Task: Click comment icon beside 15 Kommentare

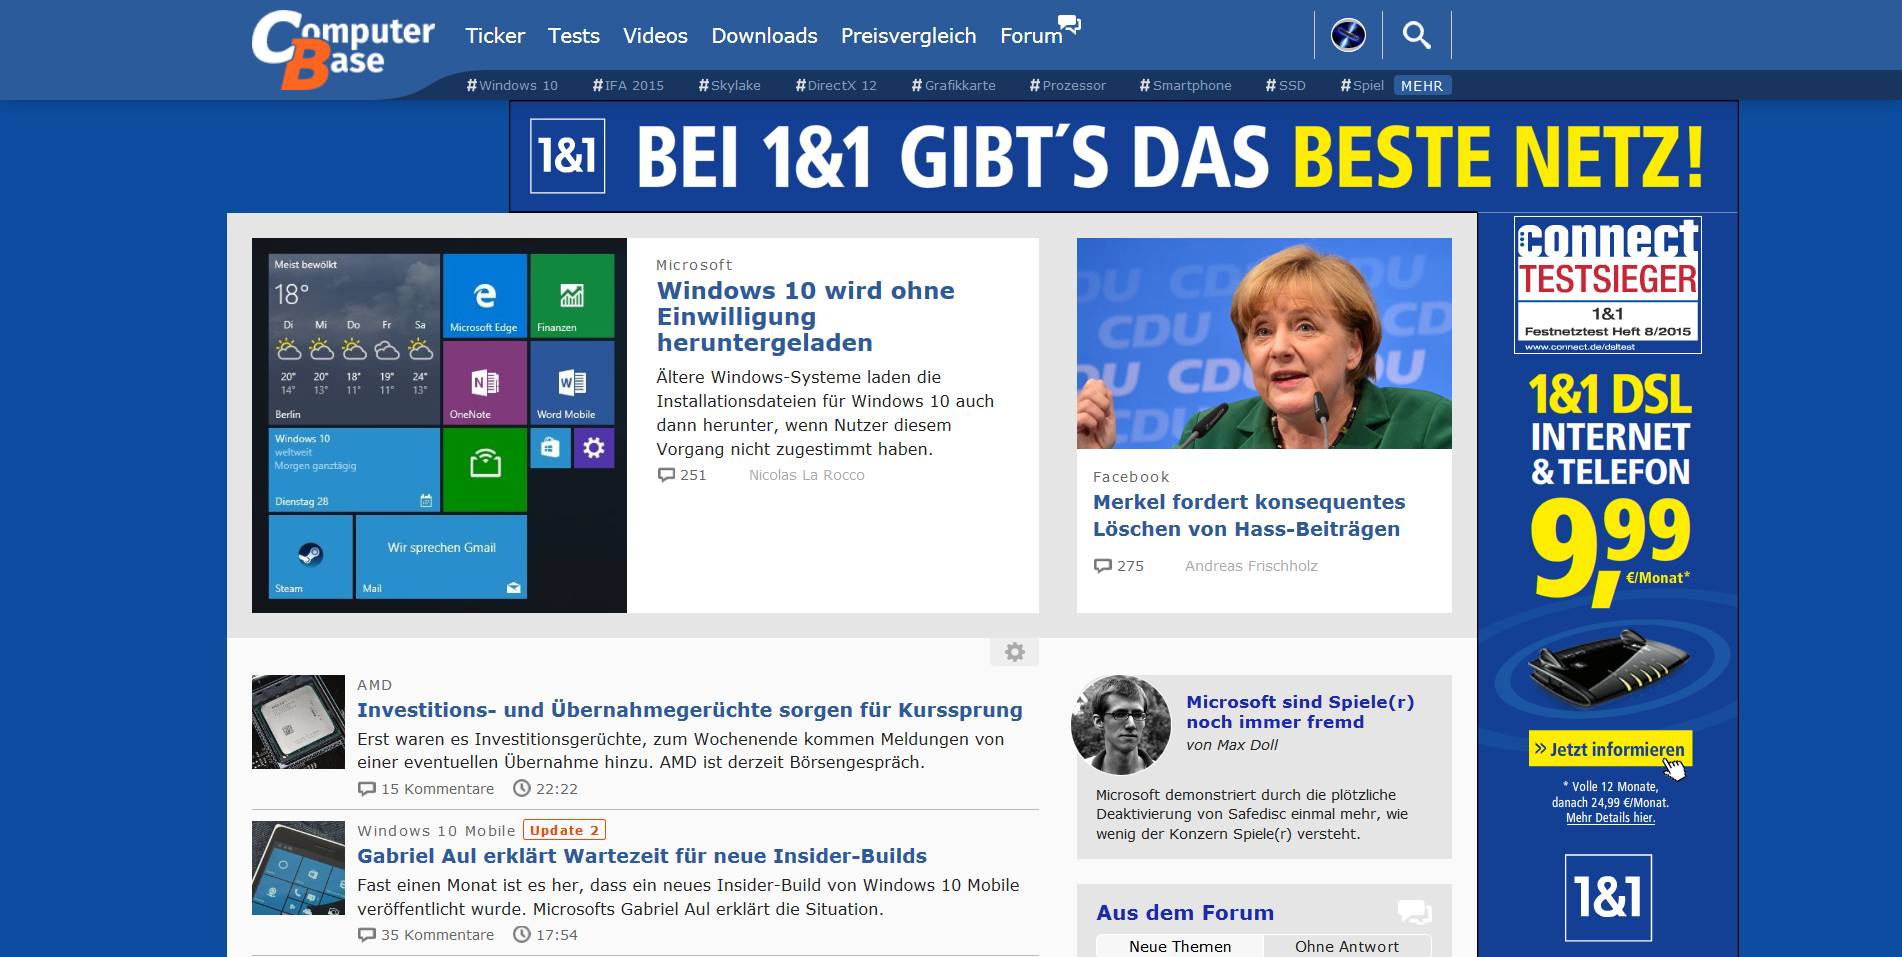Action: point(367,789)
